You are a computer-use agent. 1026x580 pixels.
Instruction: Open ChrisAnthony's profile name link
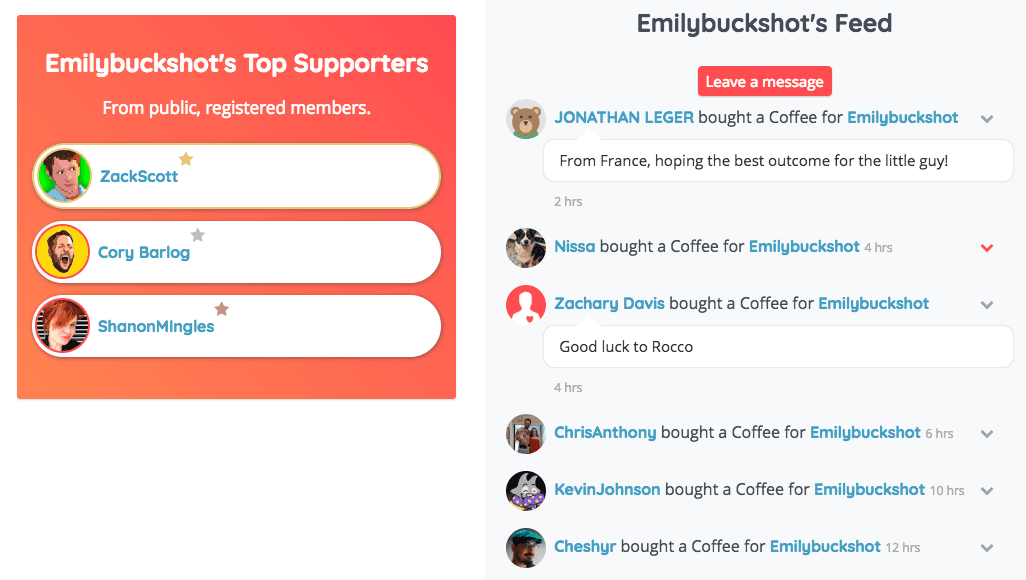[605, 433]
